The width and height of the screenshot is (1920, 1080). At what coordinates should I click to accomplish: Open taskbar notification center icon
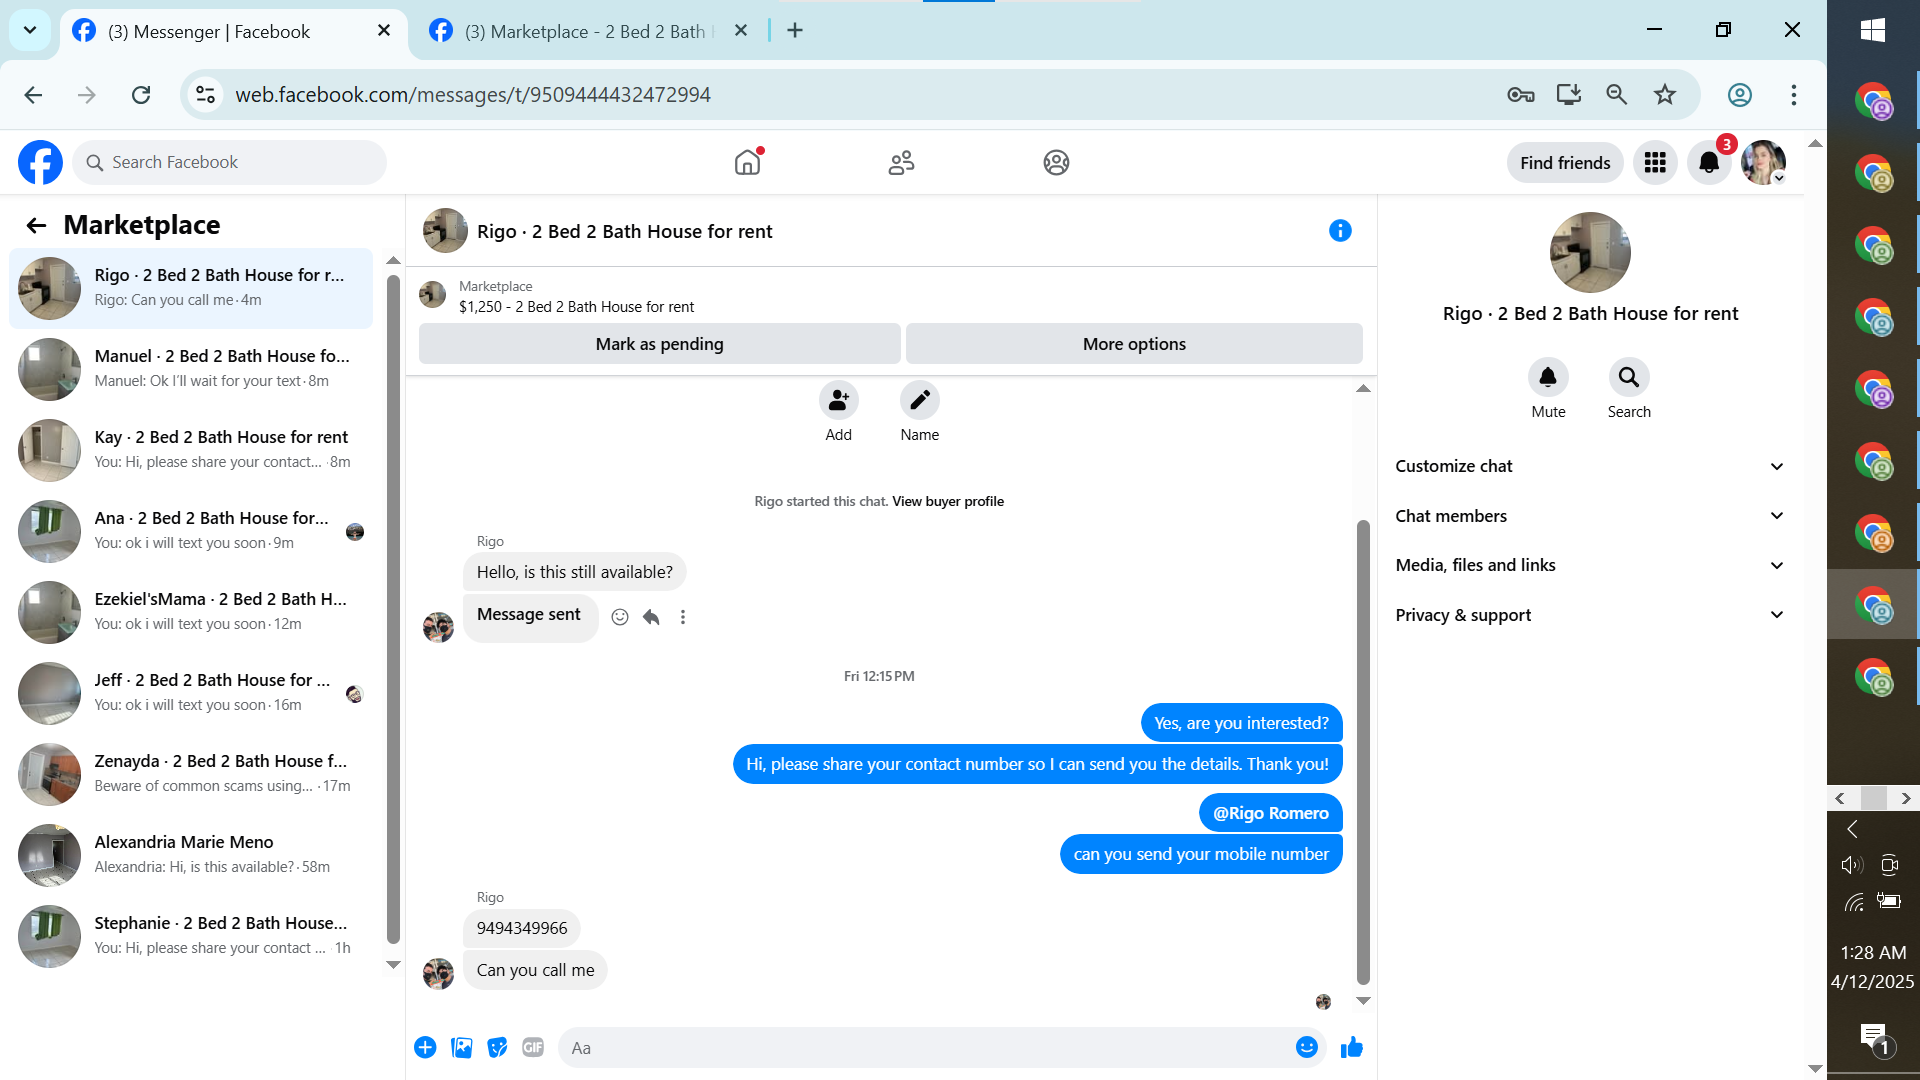tap(1873, 1038)
